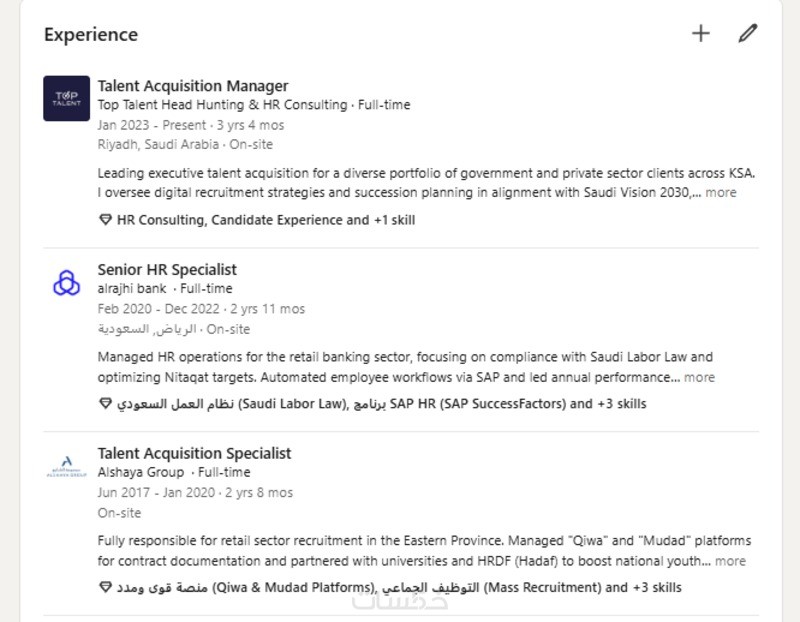800x622 pixels.
Task: Open the alrajhi bank logo
Action: [66, 283]
